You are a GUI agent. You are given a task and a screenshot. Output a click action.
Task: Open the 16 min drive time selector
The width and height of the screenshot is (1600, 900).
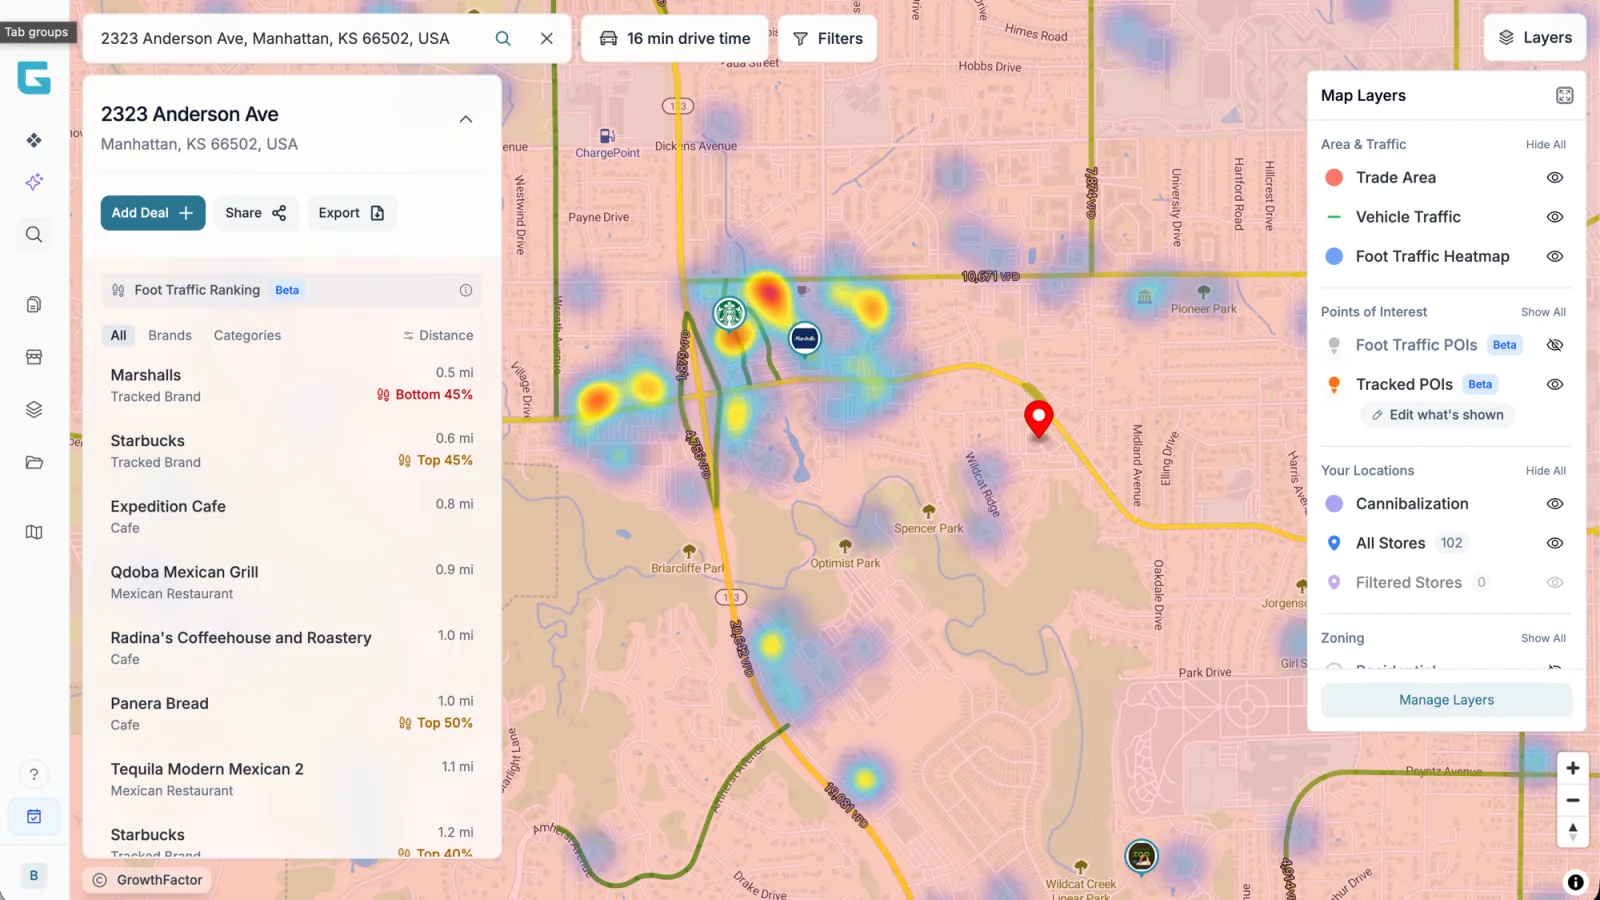pyautogui.click(x=674, y=38)
